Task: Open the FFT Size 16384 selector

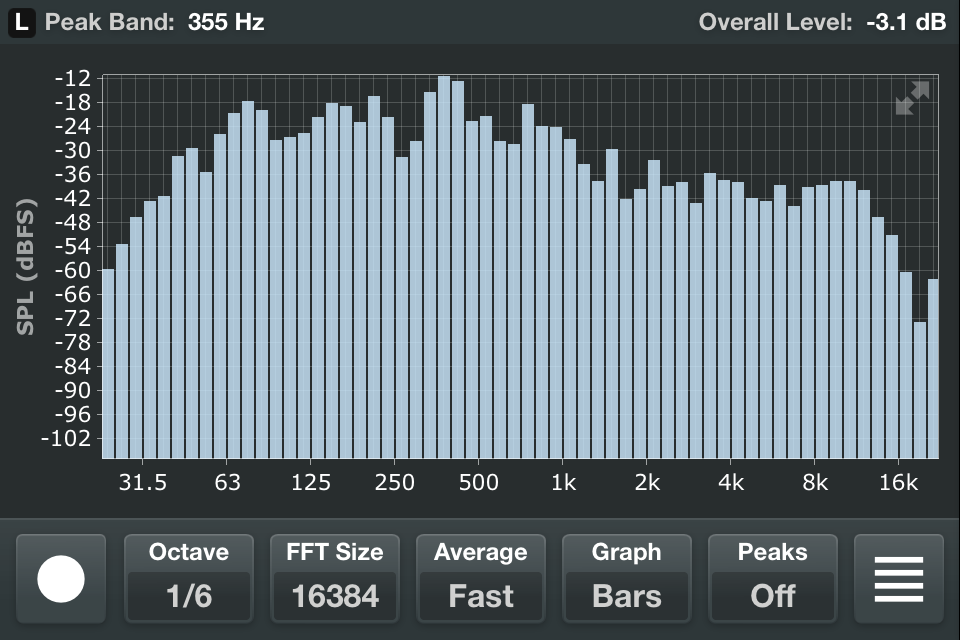Action: coord(334,581)
